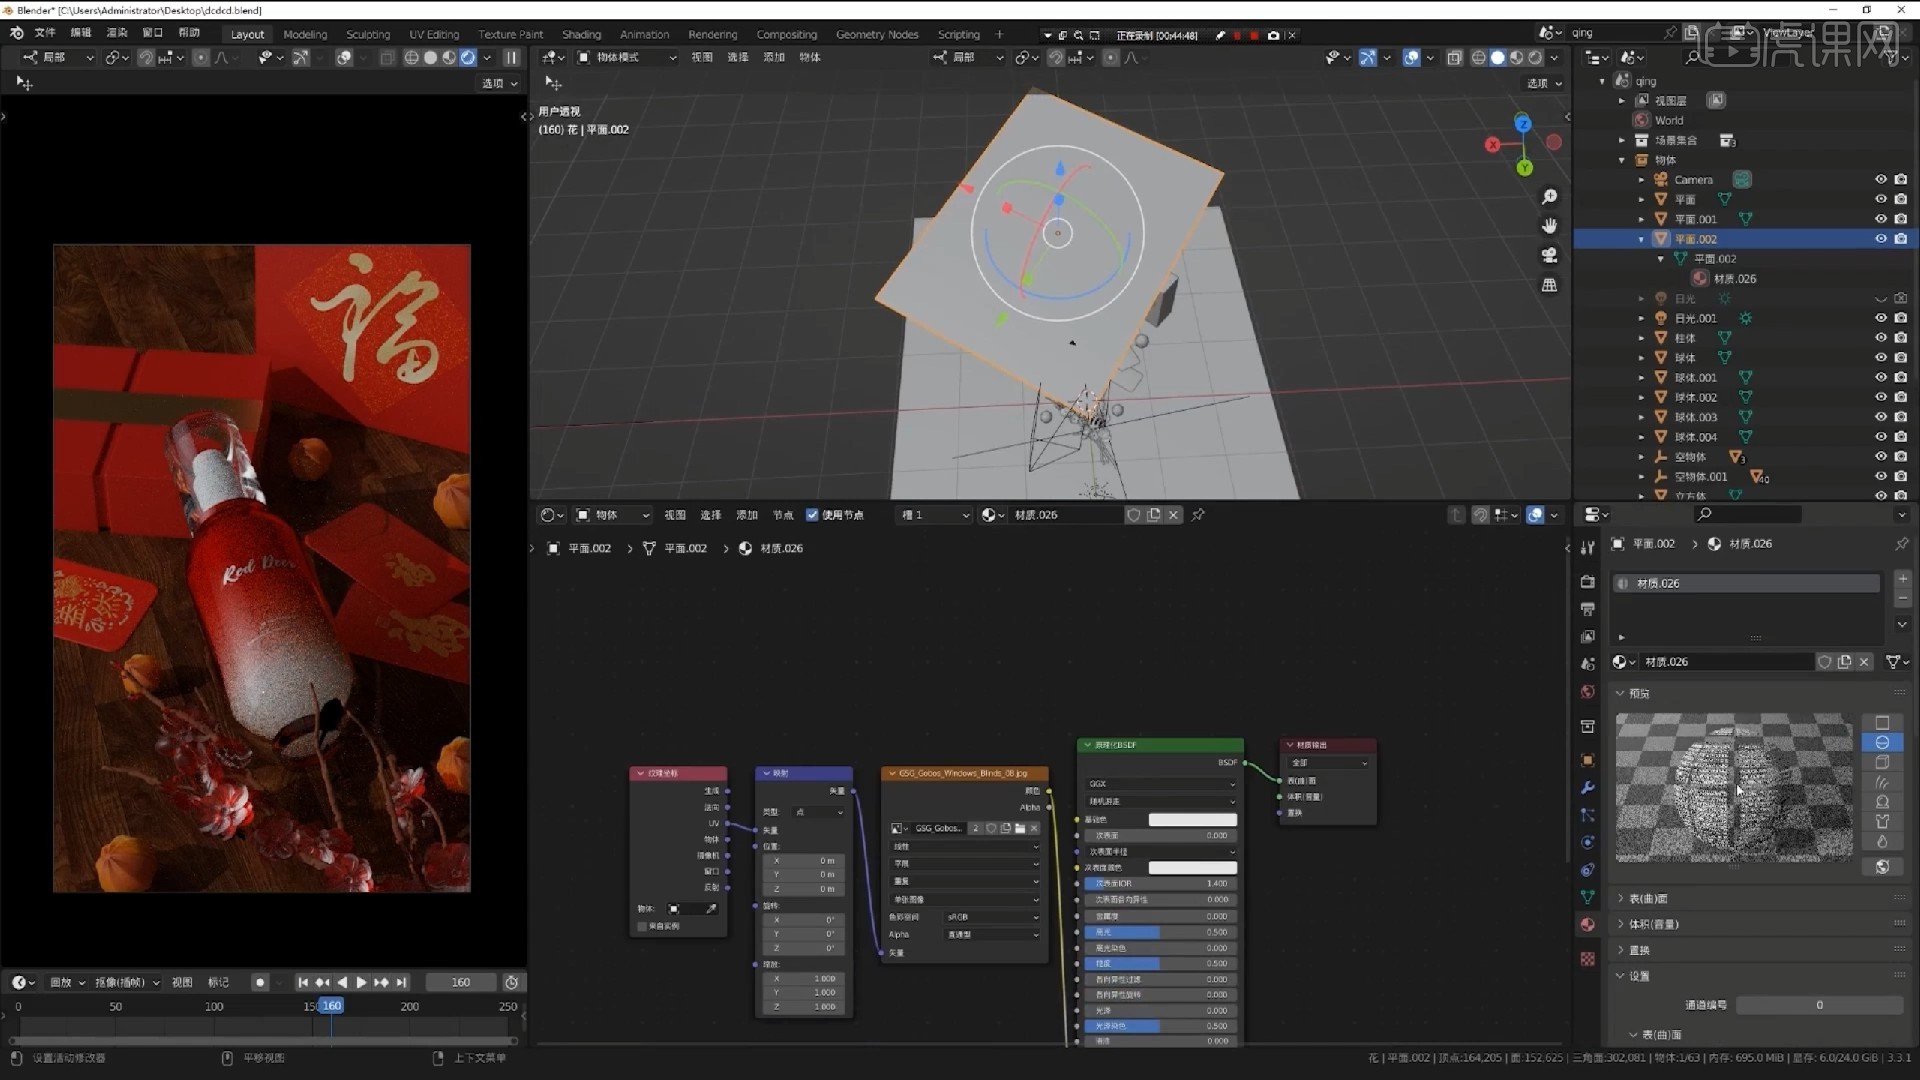This screenshot has width=1920, height=1080.
Task: Open the Tool properties tab icon
Action: pyautogui.click(x=1587, y=548)
